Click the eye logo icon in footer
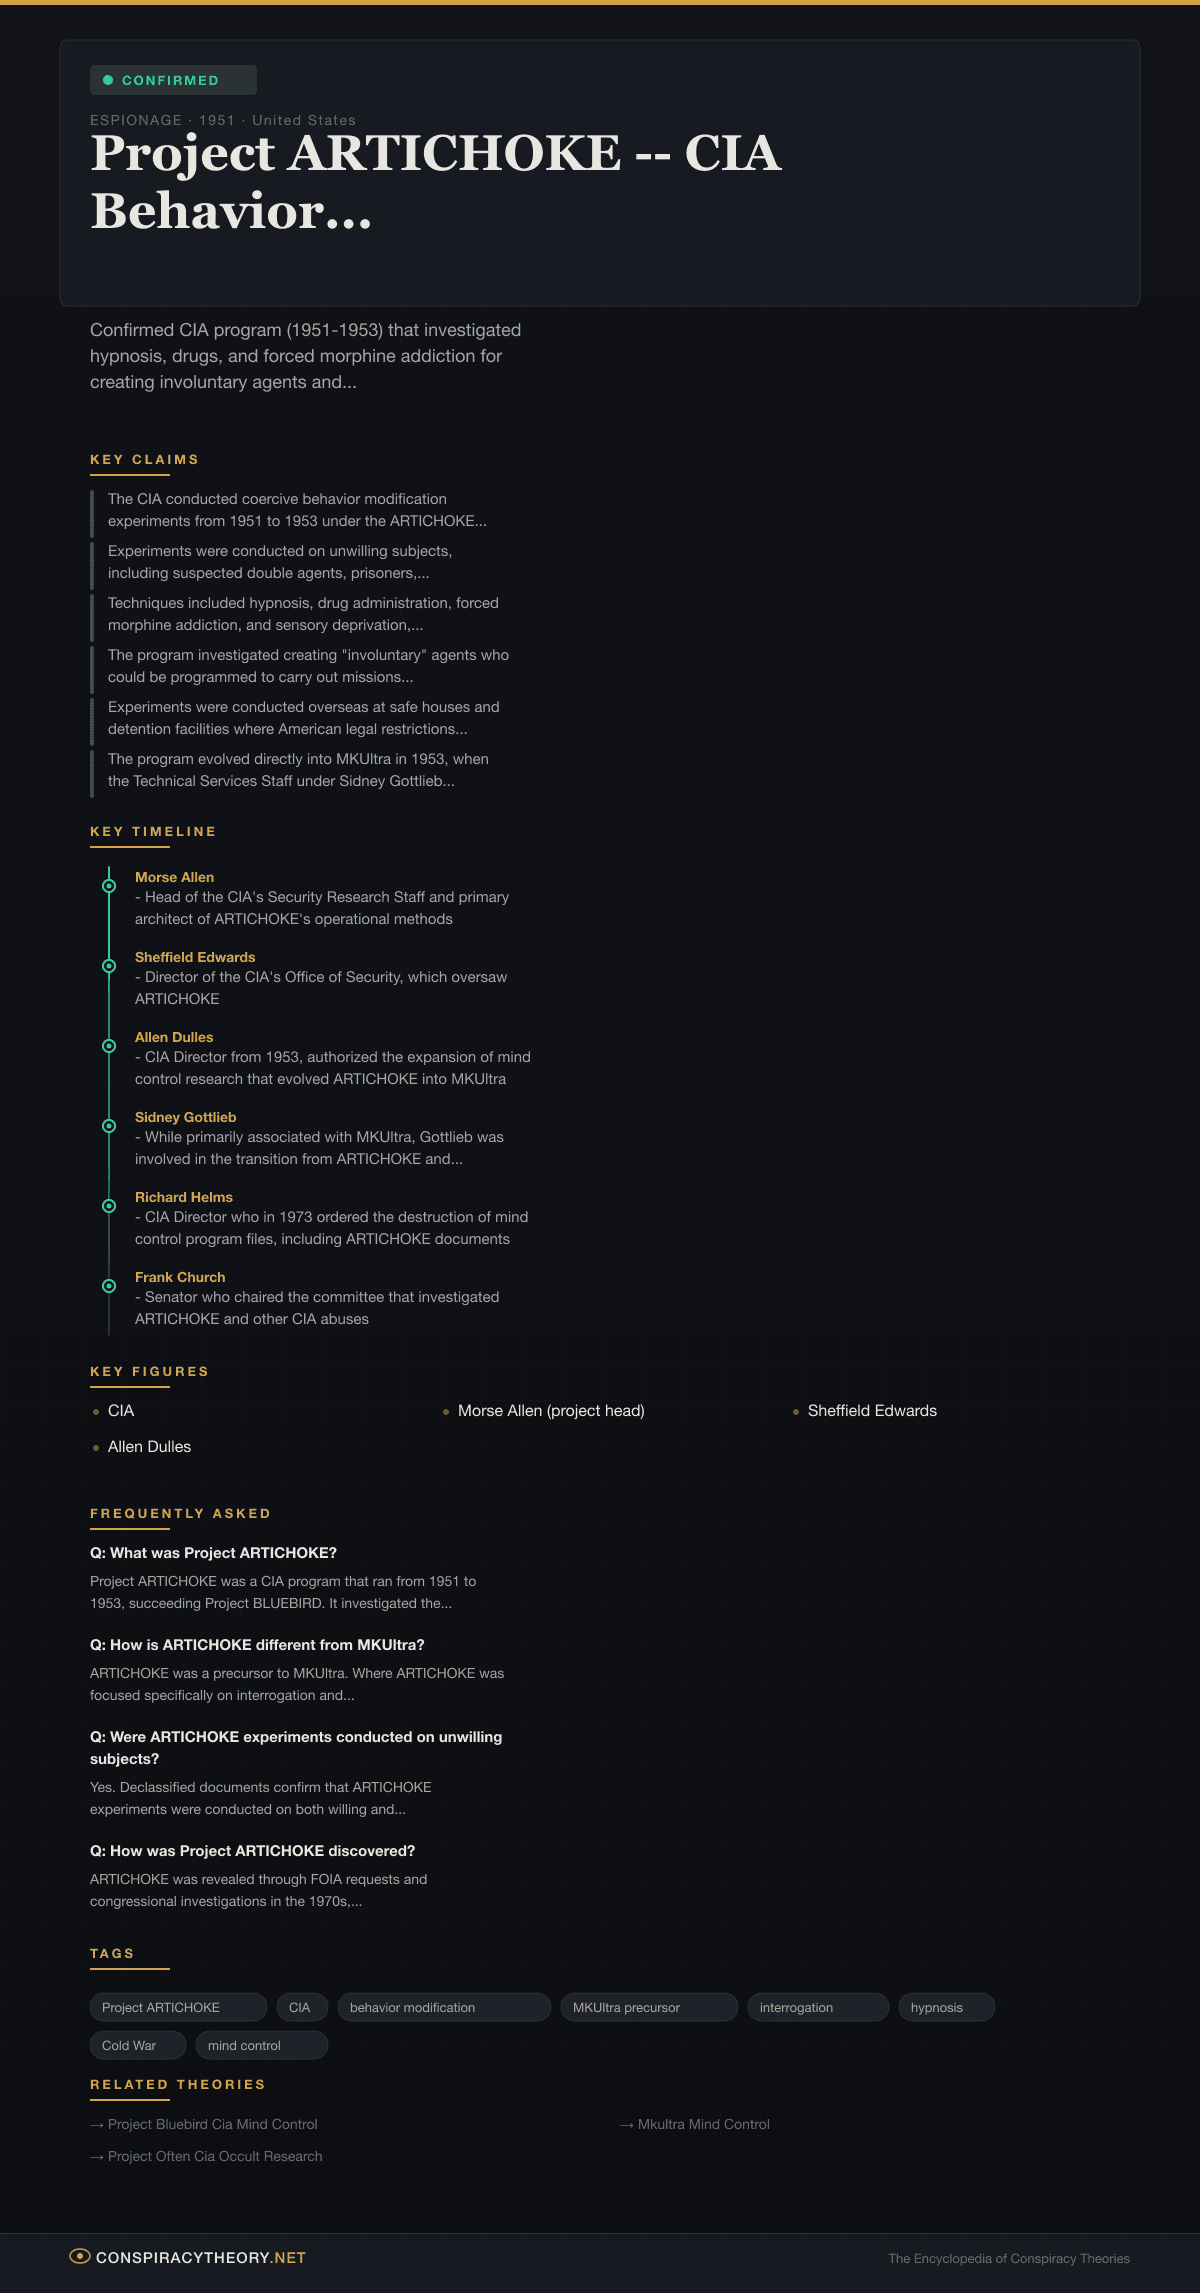The width and height of the screenshot is (1200, 2293). coord(80,2256)
